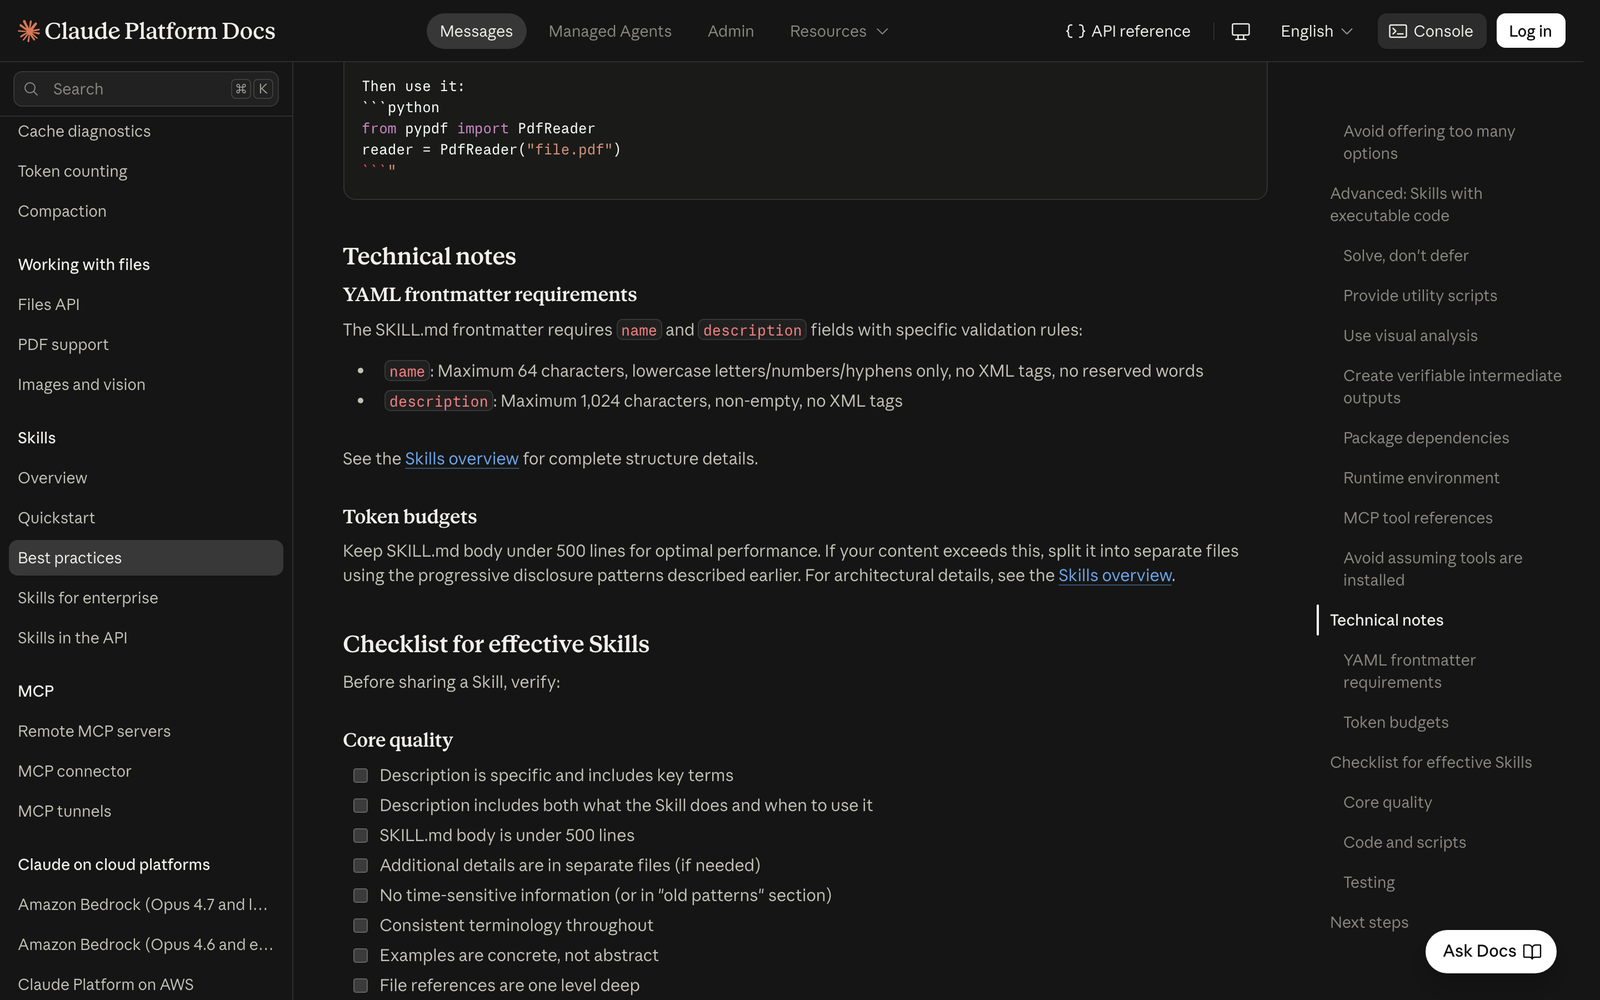Open Claude Platform on AWS page

(x=106, y=984)
